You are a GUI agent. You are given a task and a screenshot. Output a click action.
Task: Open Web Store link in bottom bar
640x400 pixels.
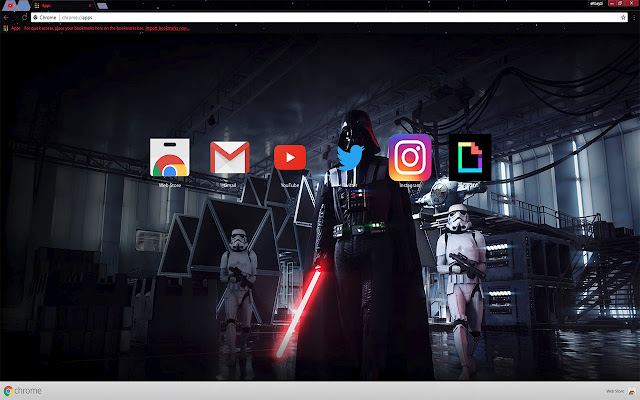click(x=620, y=391)
